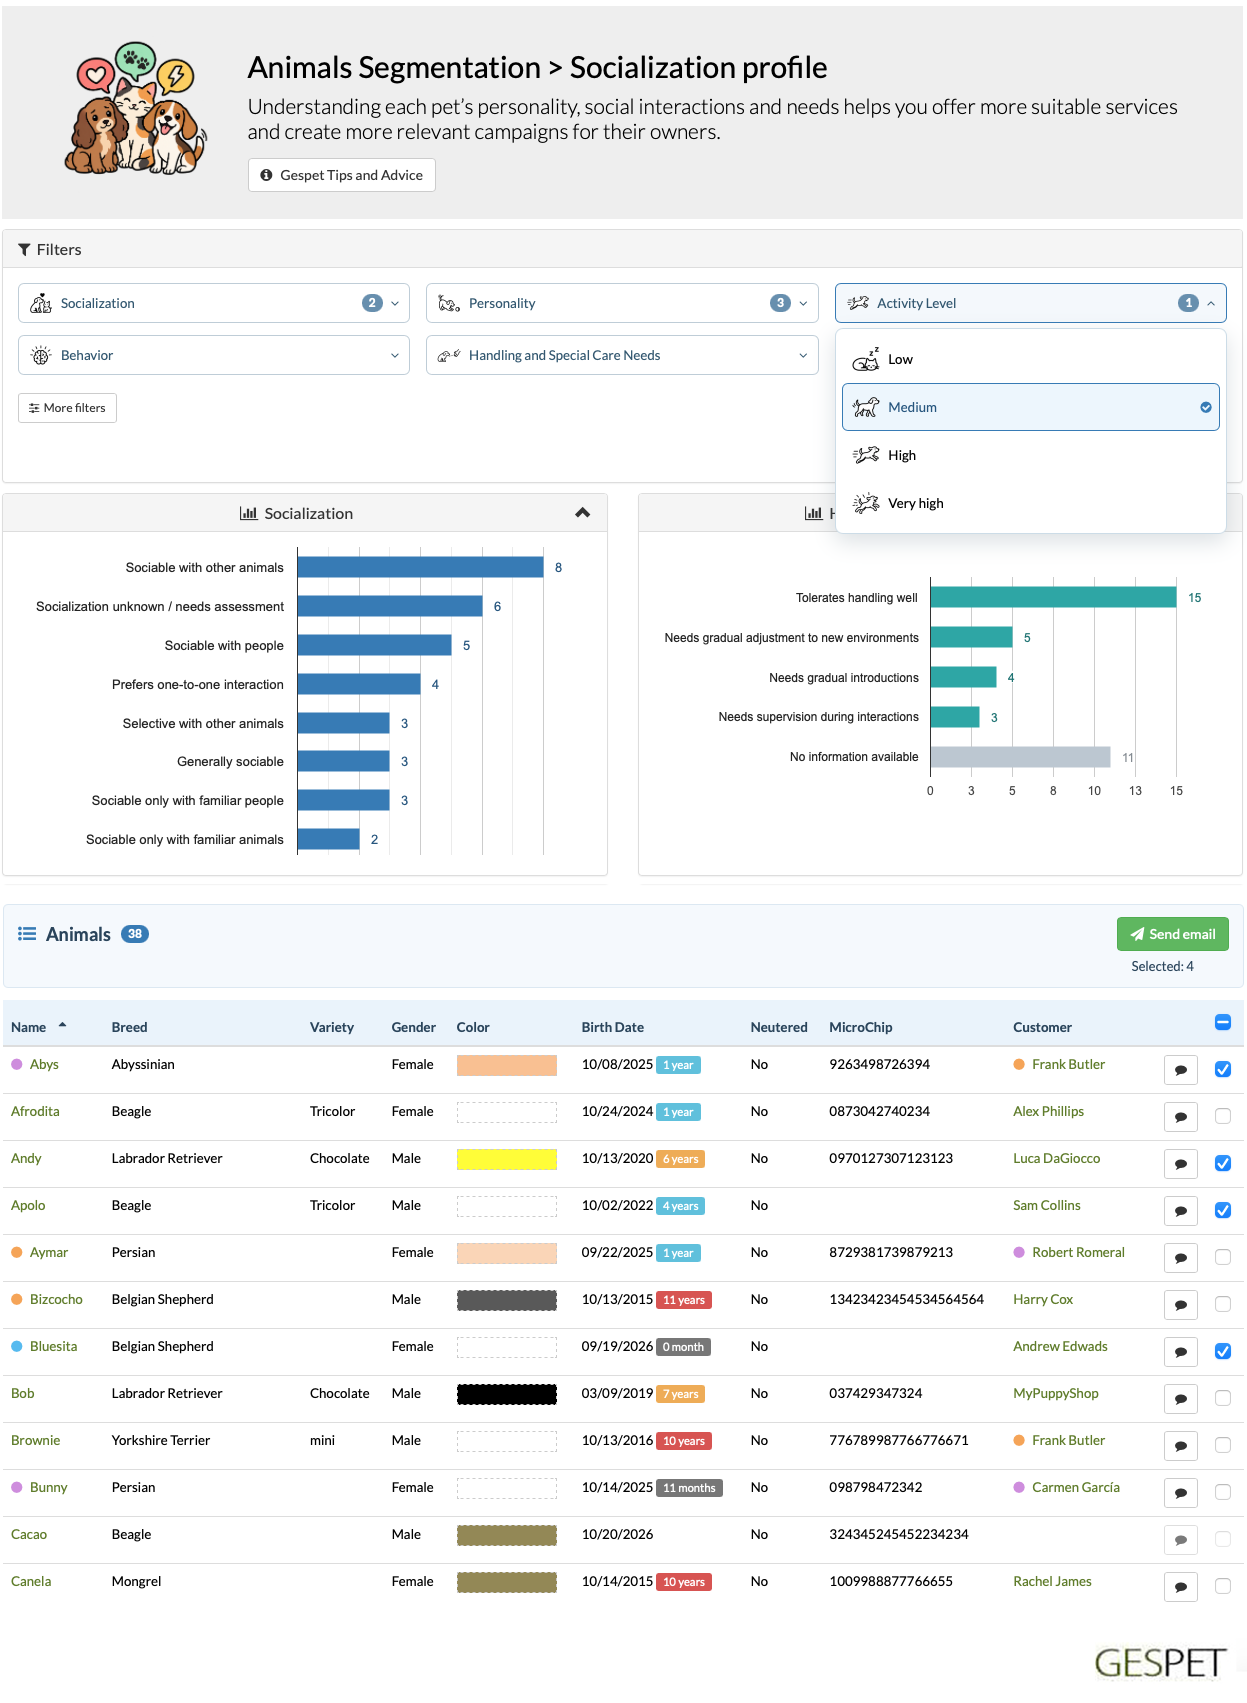Check the Aymar row checkbox

tap(1222, 1257)
